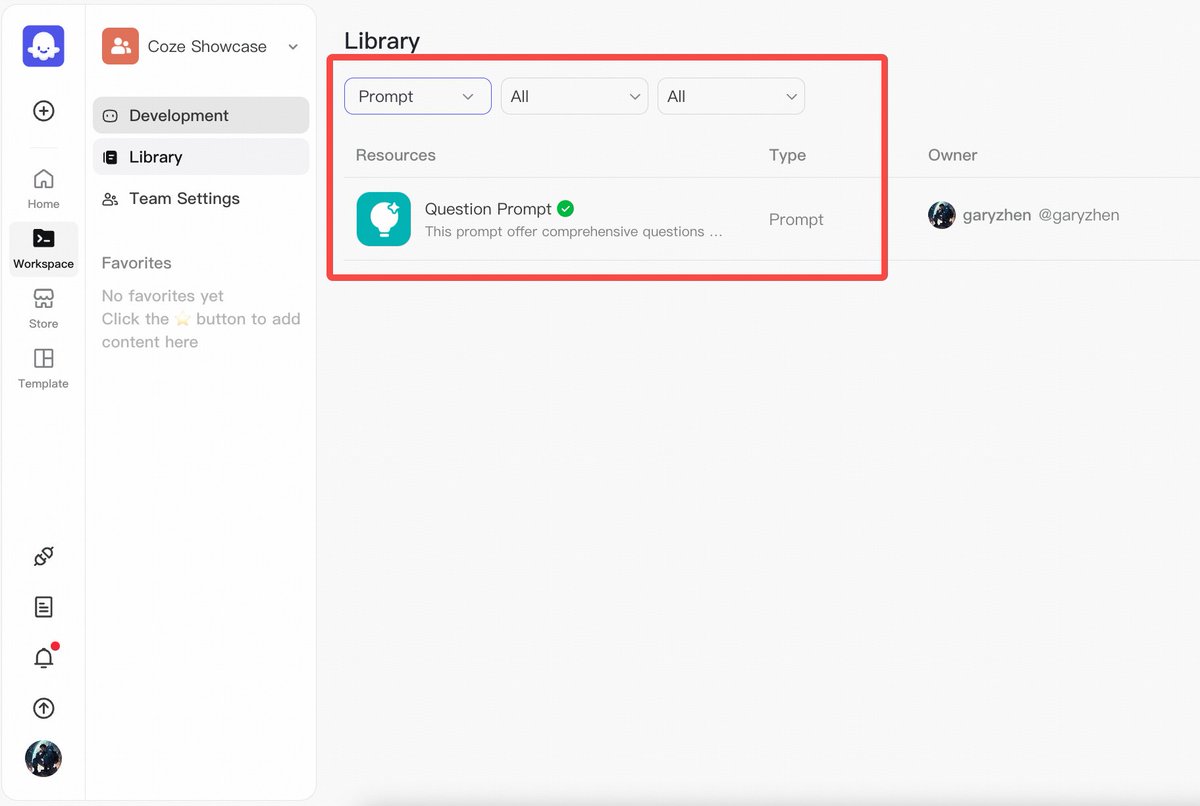
Task: Click the garyzhen owner name
Action: 997,215
